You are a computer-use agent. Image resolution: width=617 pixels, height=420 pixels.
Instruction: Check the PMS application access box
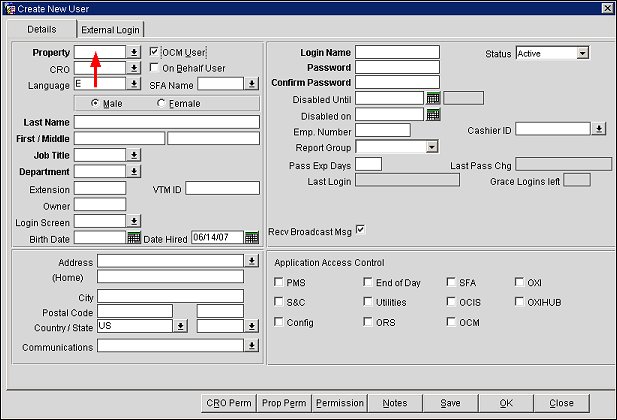click(x=278, y=283)
